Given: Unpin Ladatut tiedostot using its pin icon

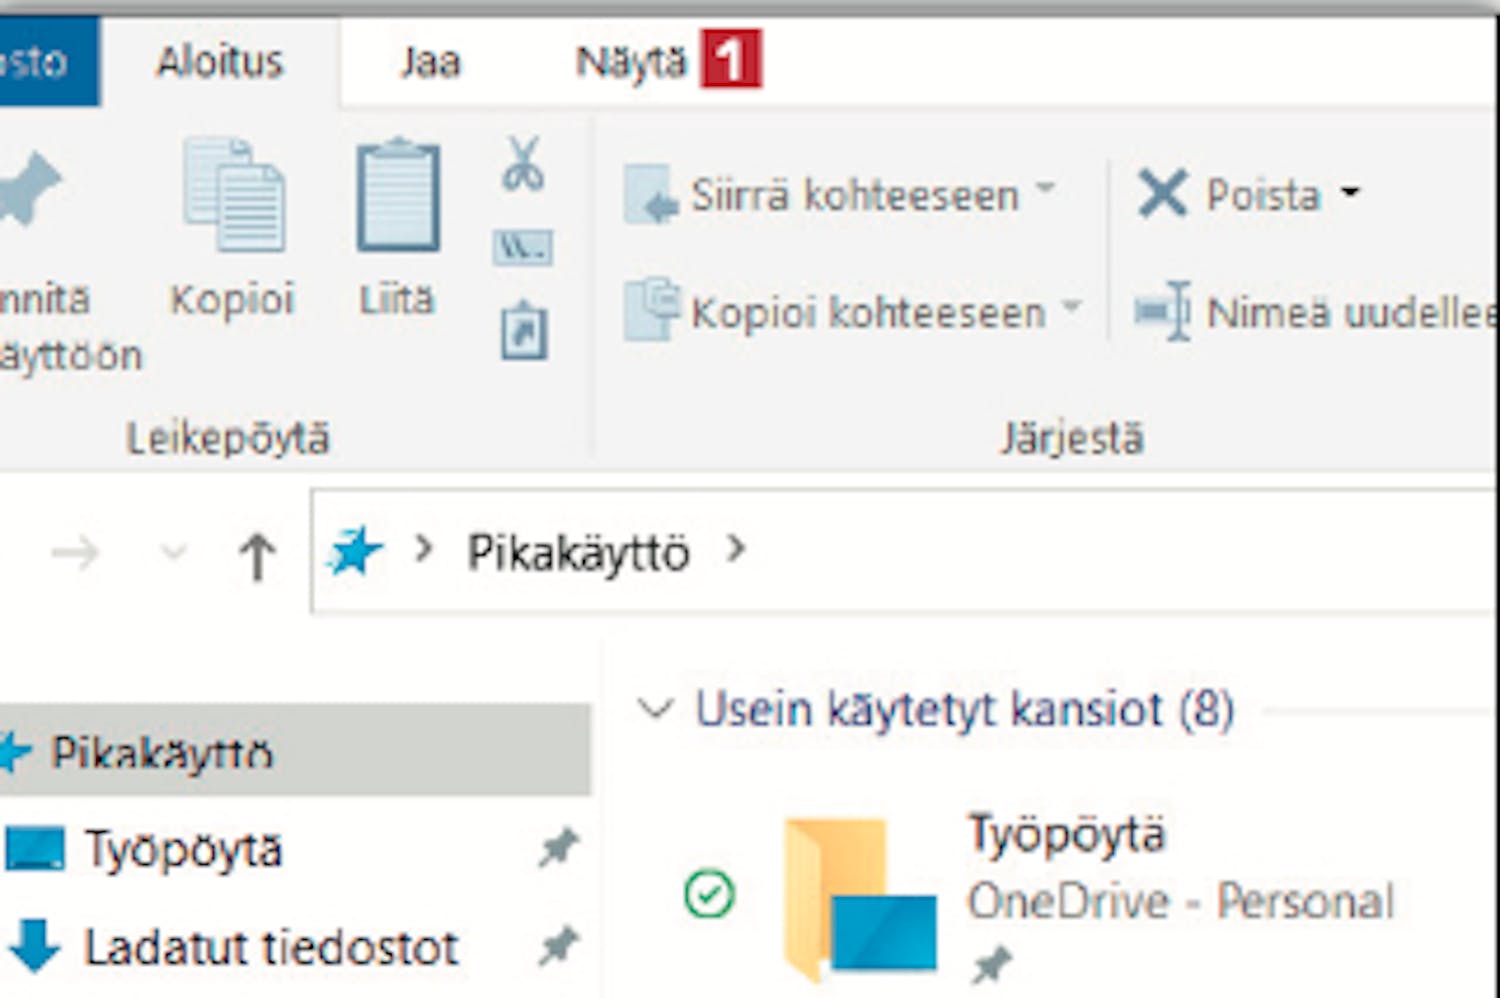Looking at the screenshot, I should [558, 945].
